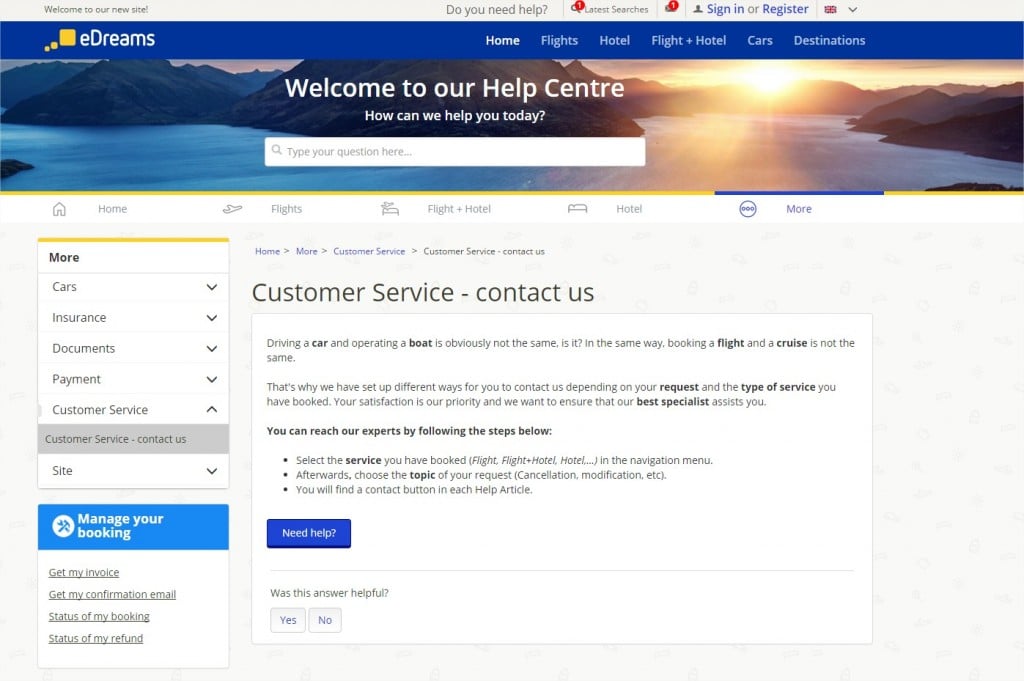The width and height of the screenshot is (1024, 681).
Task: Open the Get my invoice link
Action: [x=84, y=573]
